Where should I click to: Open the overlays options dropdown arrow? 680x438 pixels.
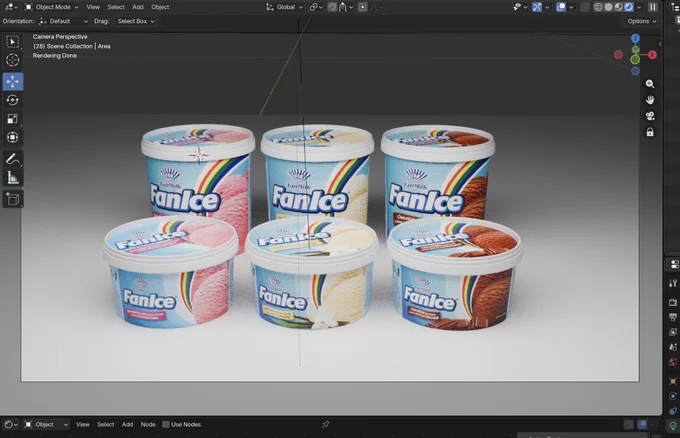coord(571,7)
